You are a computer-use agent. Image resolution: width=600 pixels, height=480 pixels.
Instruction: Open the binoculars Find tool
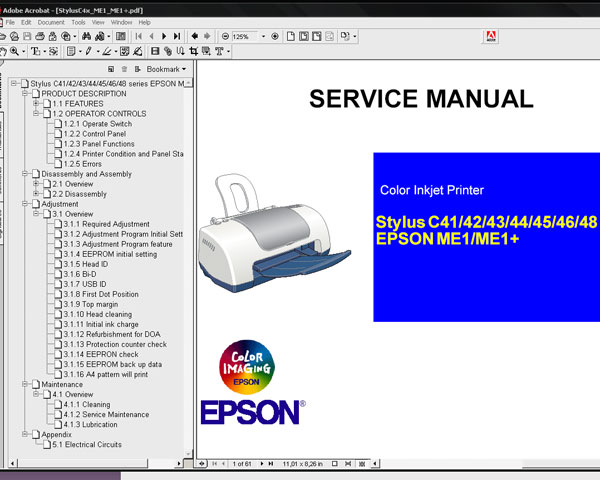click(x=86, y=36)
